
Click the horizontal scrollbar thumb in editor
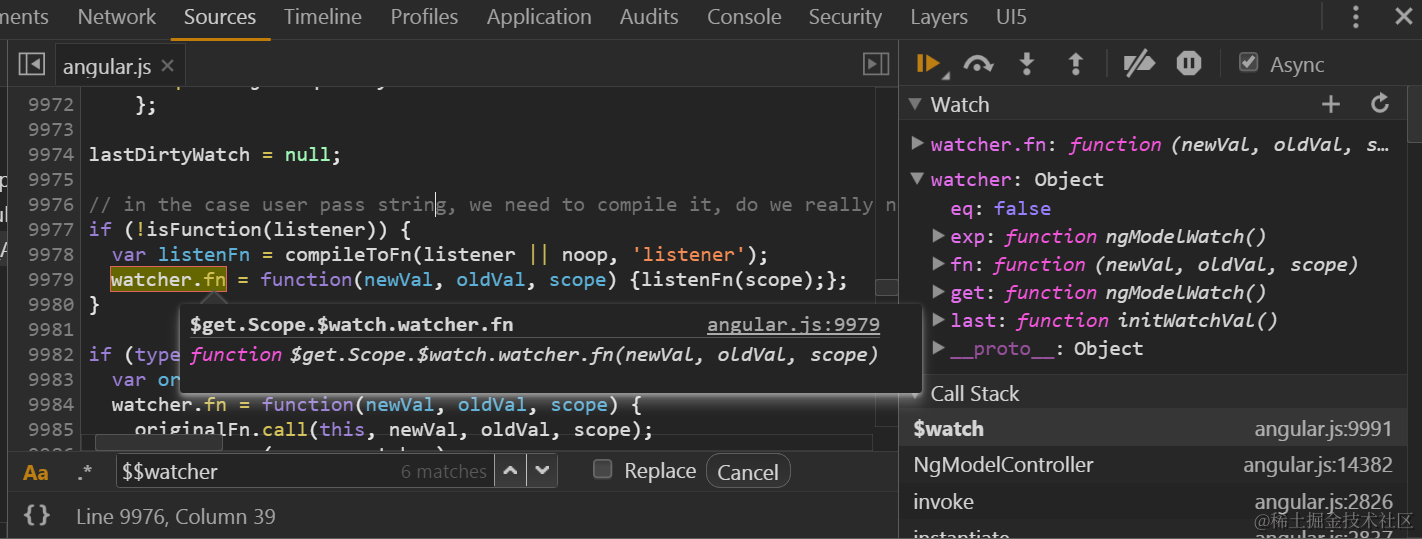point(158,442)
